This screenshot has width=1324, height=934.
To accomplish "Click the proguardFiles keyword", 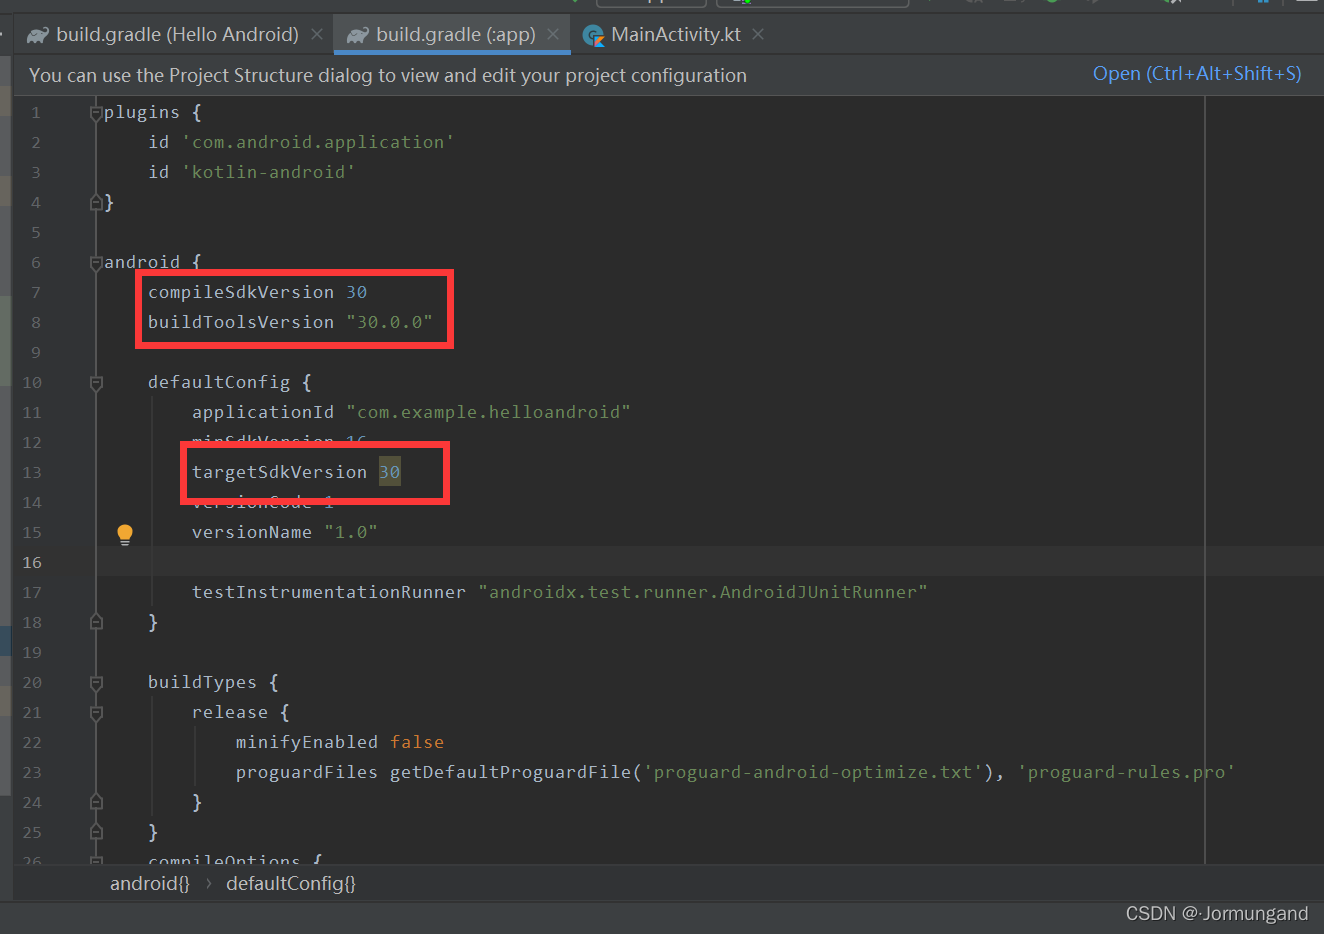I will coord(307,772).
